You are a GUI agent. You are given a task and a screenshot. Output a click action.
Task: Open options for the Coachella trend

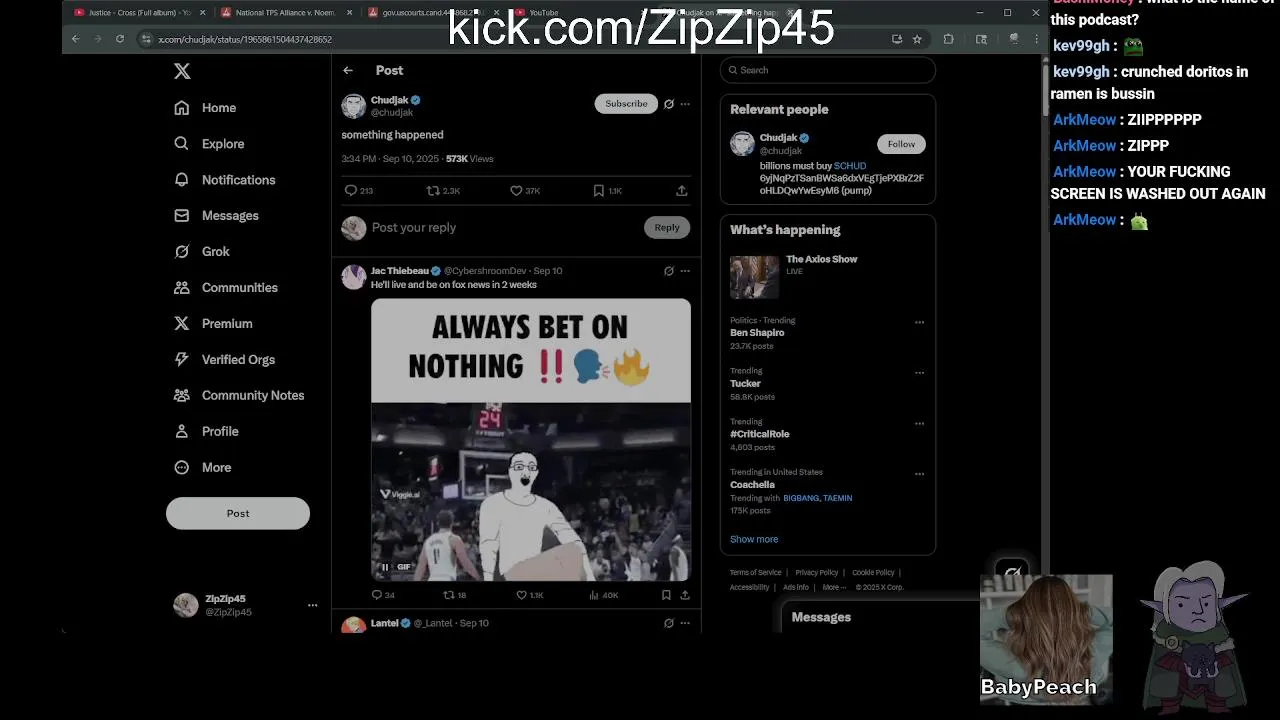919,474
